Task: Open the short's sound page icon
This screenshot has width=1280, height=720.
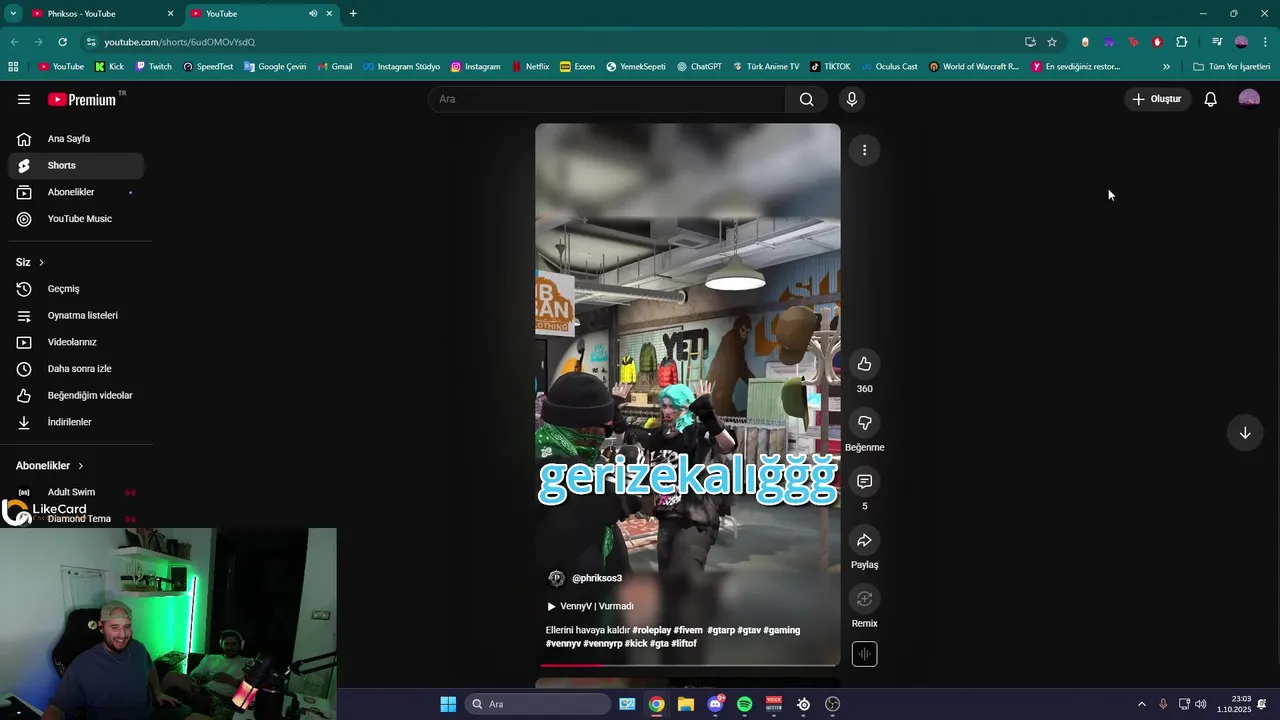Action: coord(864,654)
